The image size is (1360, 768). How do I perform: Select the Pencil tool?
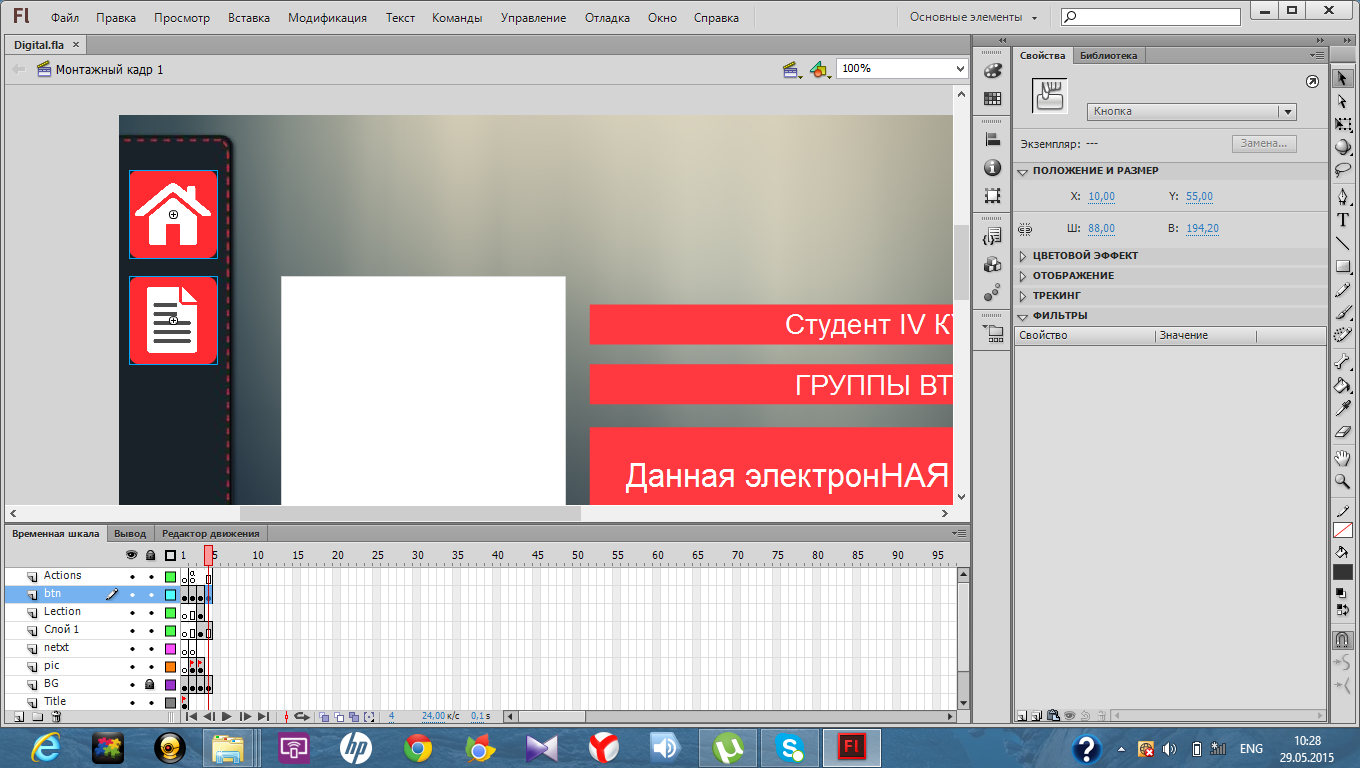(x=1343, y=289)
